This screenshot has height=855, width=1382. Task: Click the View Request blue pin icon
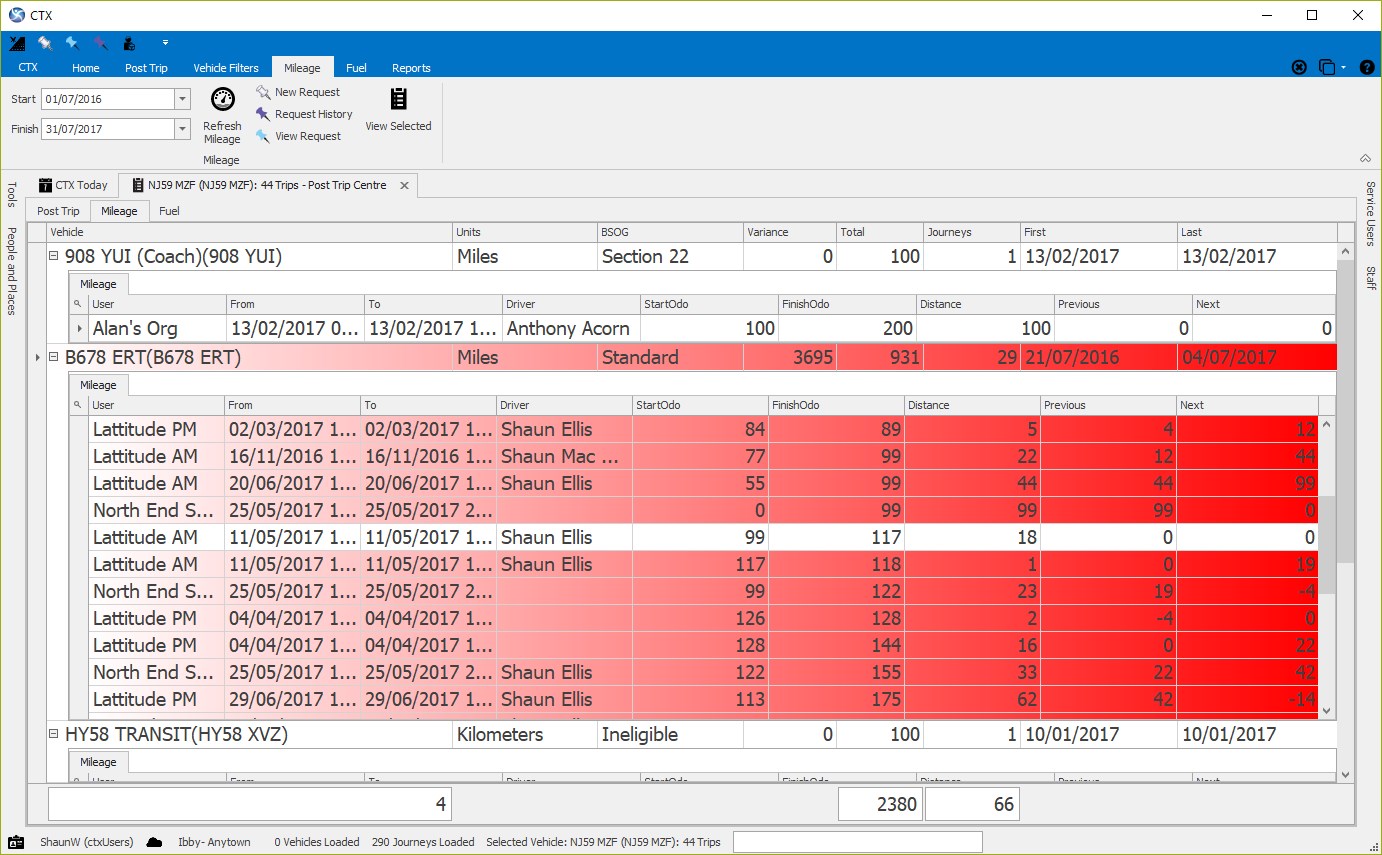tap(263, 136)
